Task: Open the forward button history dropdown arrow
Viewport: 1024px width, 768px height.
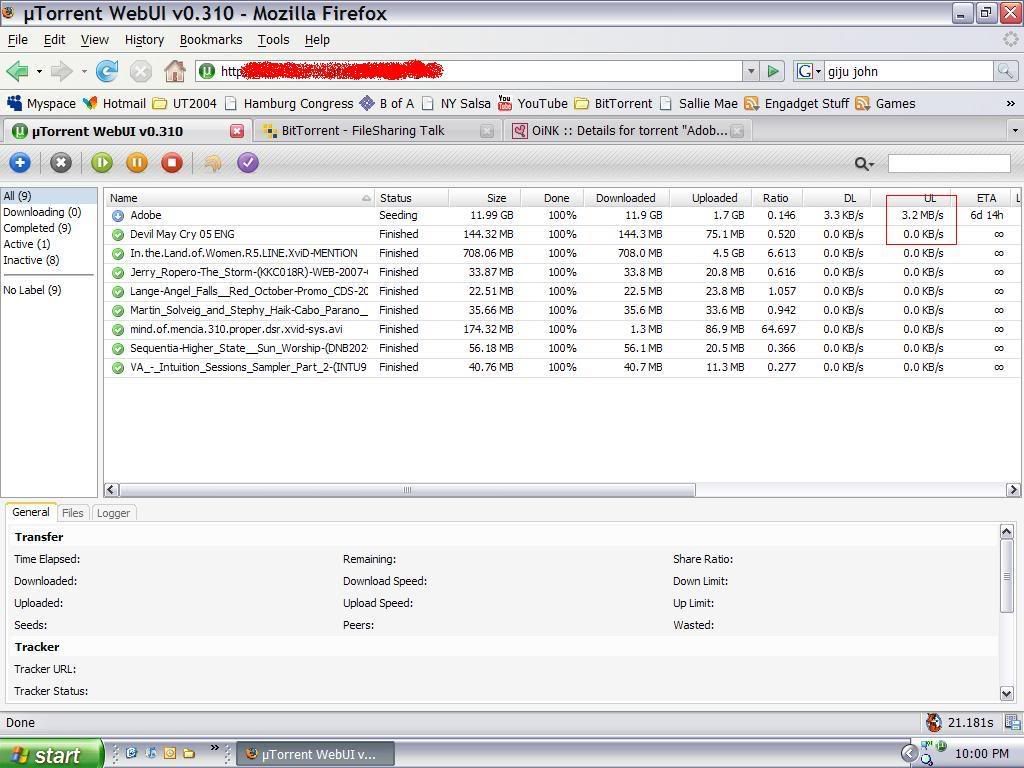Action: [84, 71]
